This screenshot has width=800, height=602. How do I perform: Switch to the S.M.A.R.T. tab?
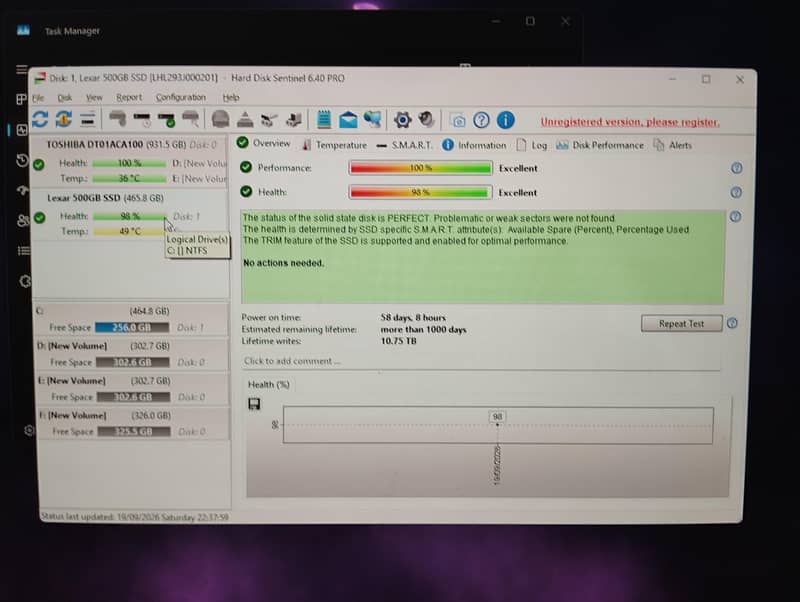pyautogui.click(x=404, y=145)
